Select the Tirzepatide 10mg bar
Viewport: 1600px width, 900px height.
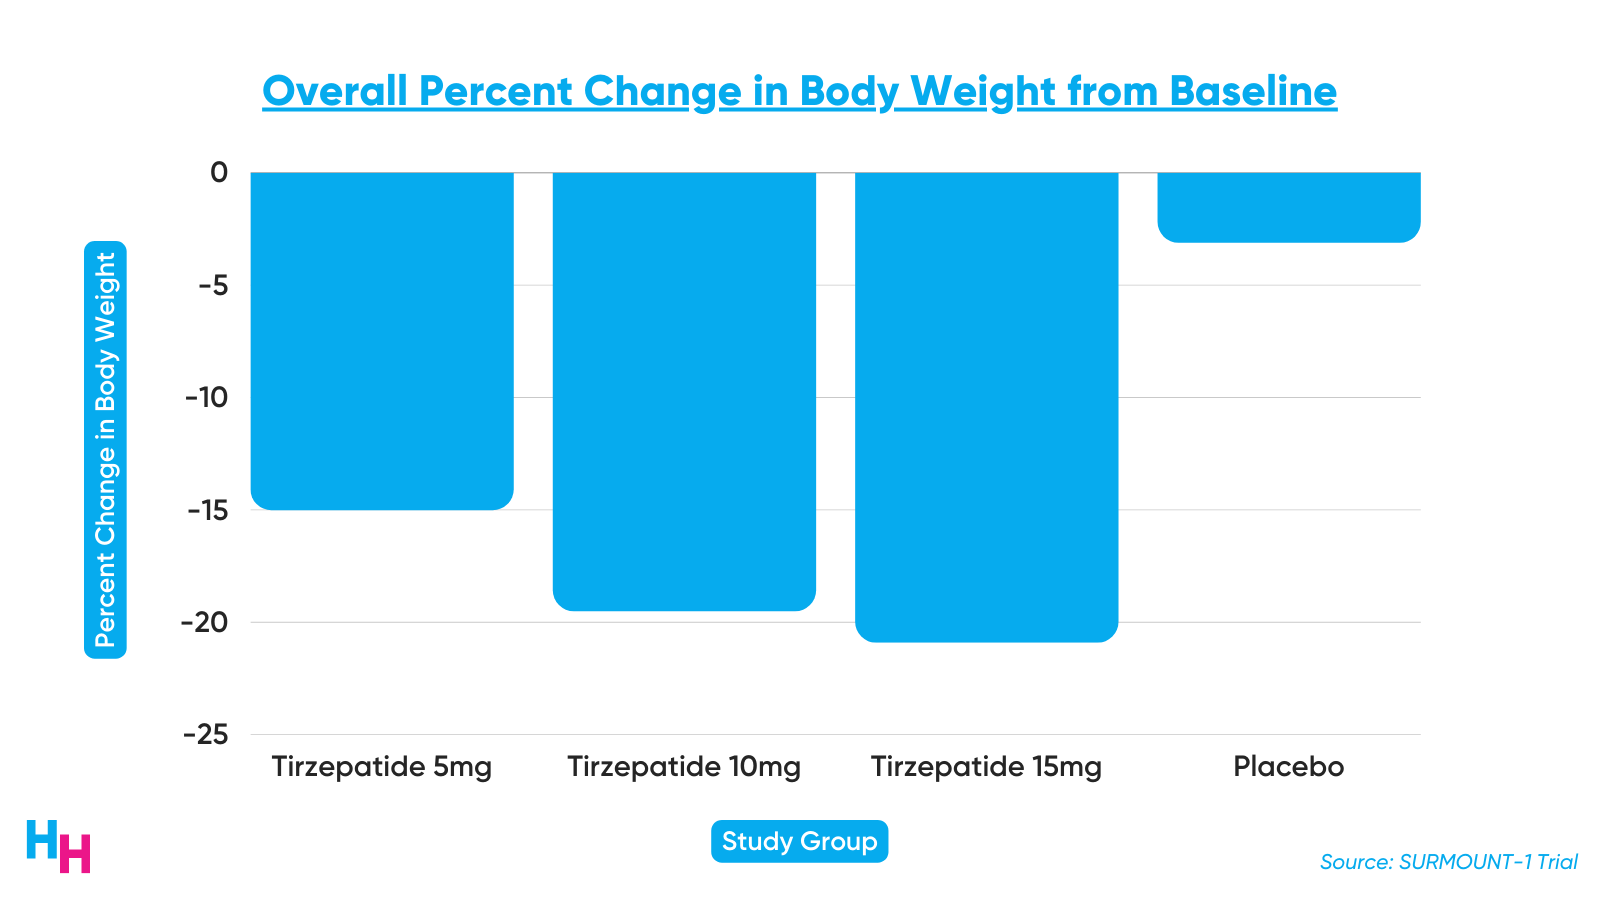point(684,390)
